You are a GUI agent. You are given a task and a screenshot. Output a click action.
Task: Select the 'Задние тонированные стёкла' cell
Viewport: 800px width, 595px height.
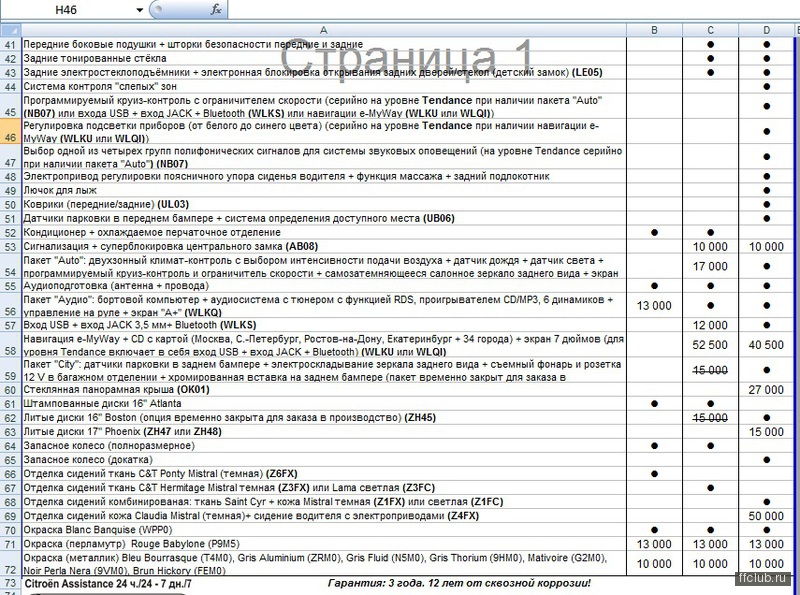(x=324, y=58)
